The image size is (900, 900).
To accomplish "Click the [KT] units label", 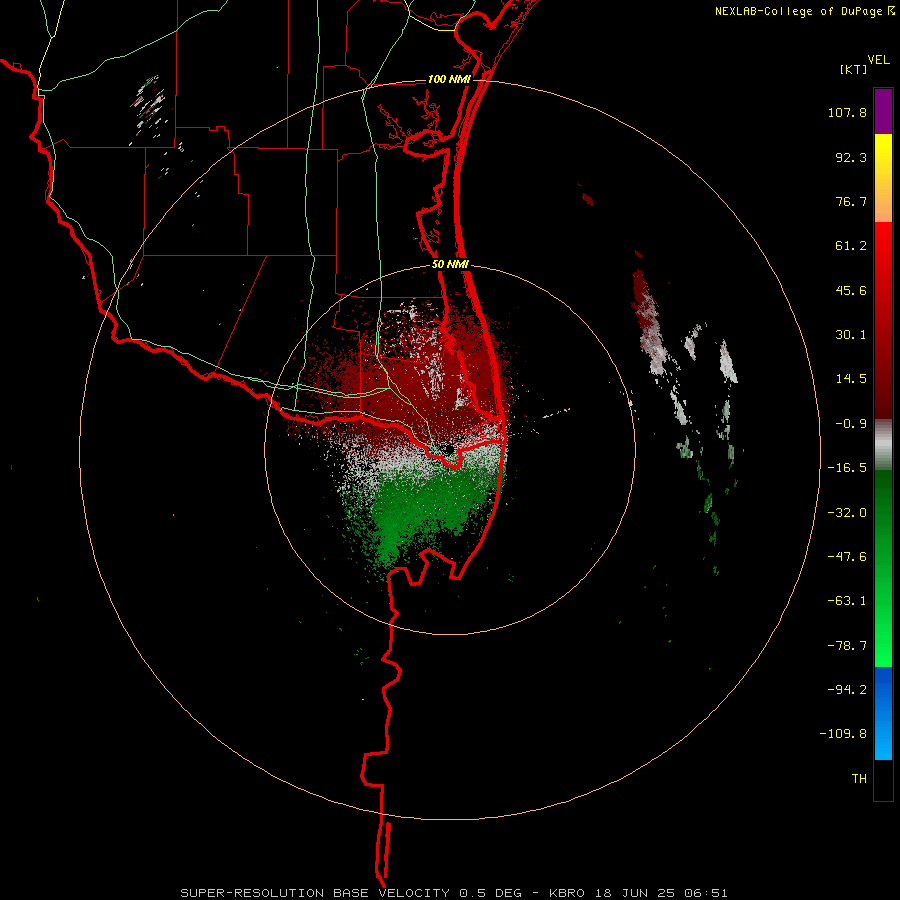I will coord(853,69).
